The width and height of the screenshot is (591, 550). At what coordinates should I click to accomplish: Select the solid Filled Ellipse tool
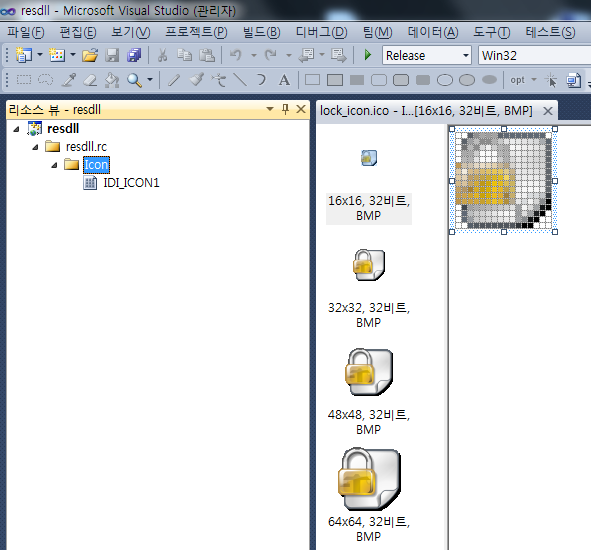tap(489, 80)
